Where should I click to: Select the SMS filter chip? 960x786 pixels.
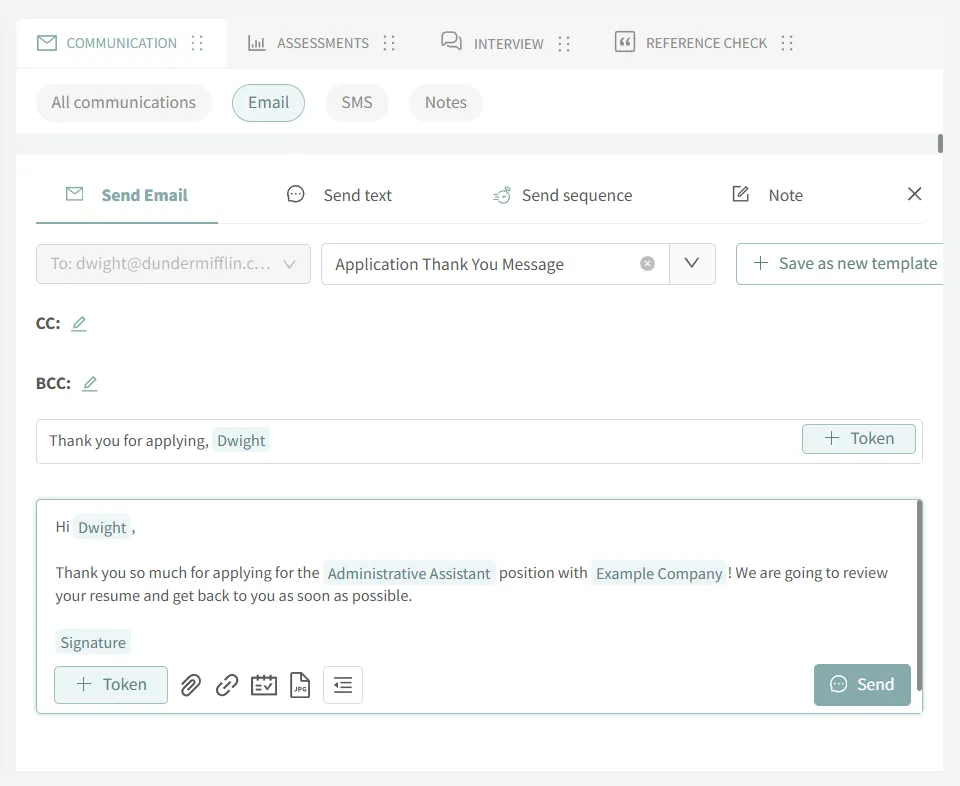[x=356, y=102]
